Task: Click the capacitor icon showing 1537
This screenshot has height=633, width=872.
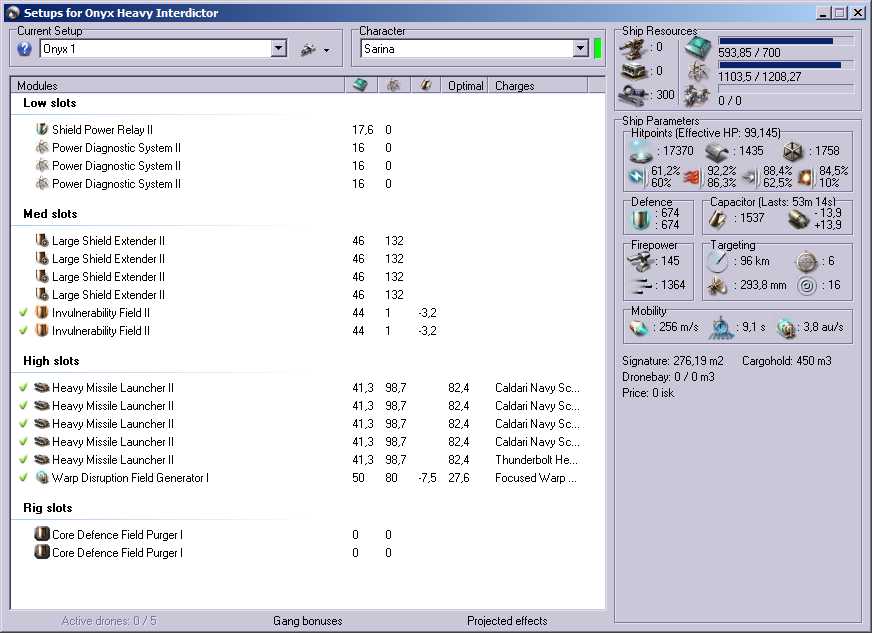Action: click(x=717, y=219)
